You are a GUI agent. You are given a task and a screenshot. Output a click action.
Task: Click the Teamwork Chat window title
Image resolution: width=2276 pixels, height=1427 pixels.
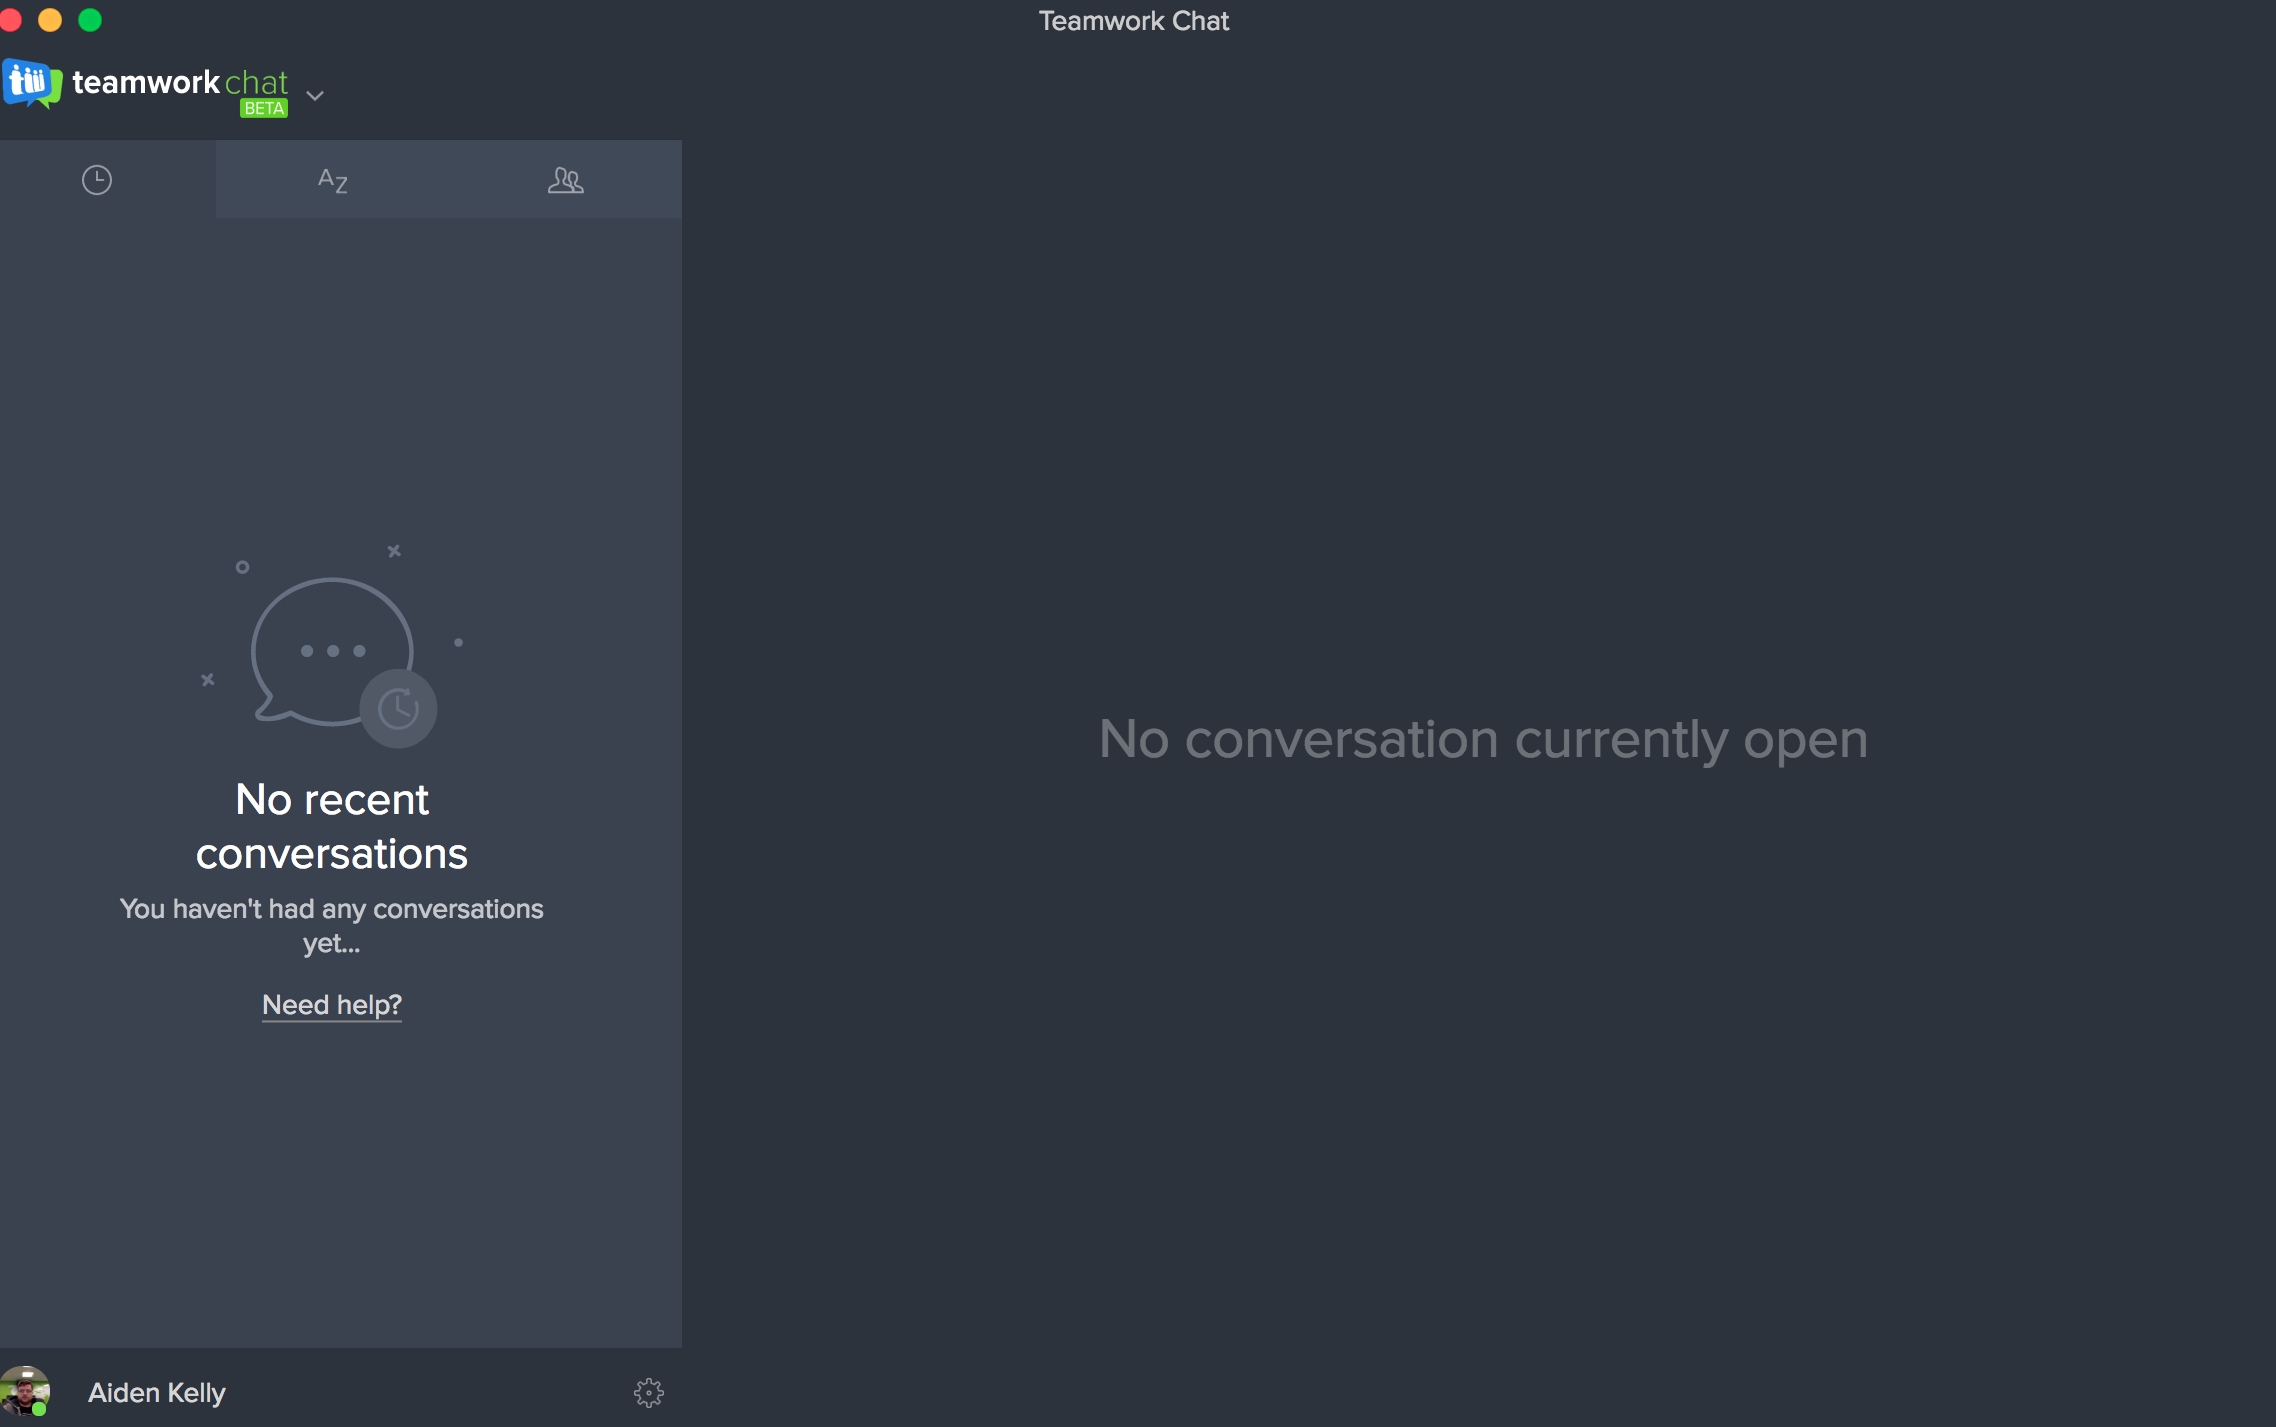pyautogui.click(x=1133, y=21)
